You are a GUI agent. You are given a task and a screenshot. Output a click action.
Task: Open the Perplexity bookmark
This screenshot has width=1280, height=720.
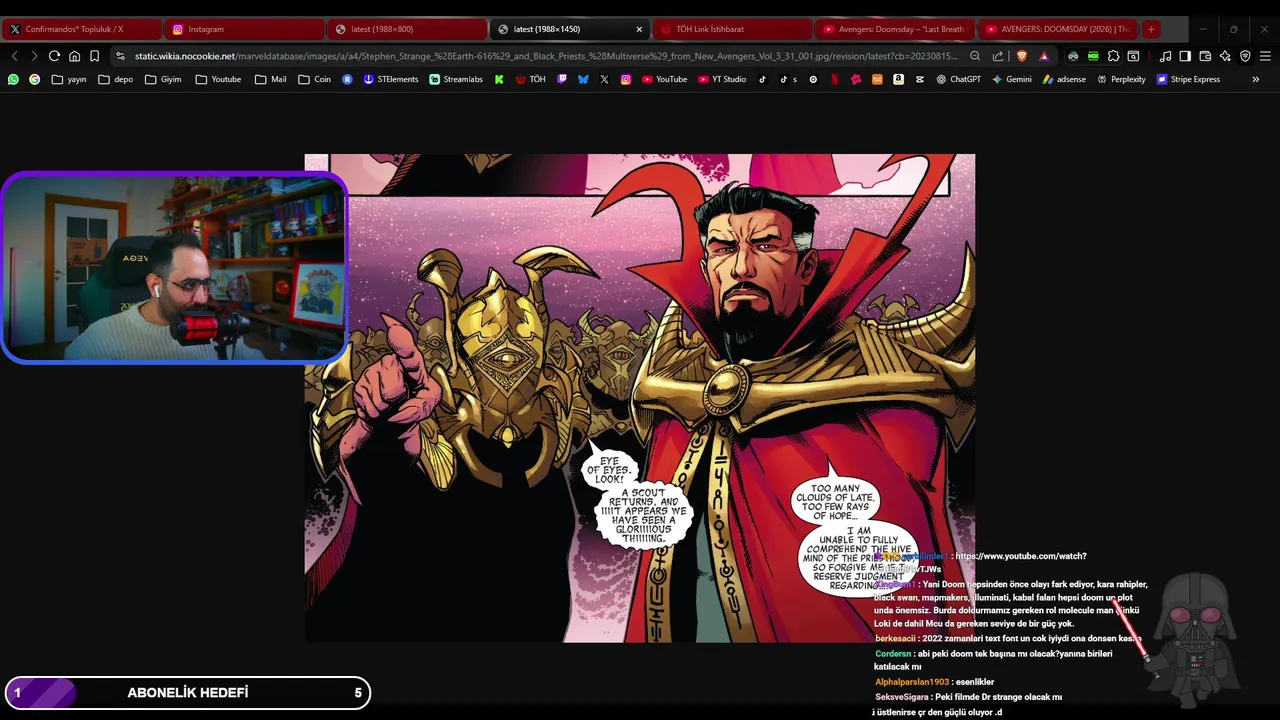[1121, 79]
